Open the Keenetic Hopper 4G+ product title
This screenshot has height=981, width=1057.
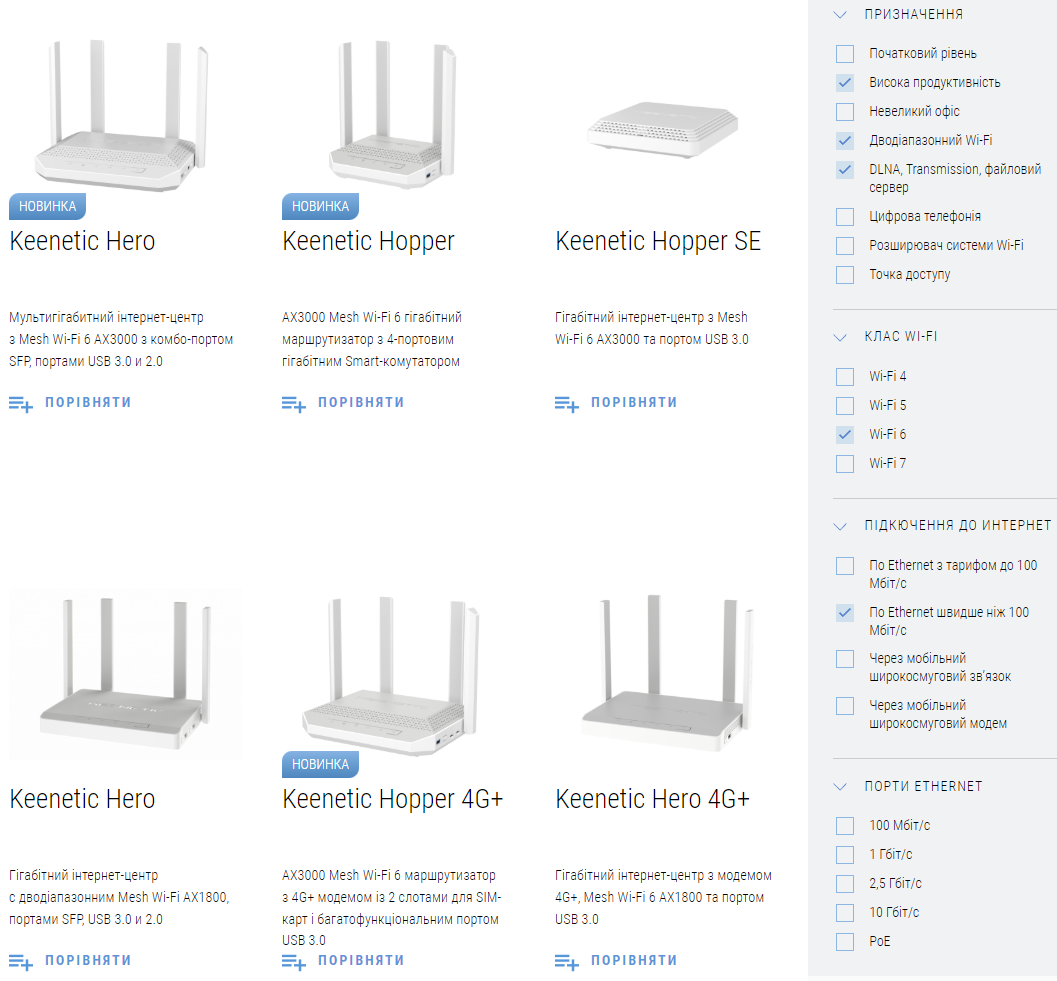pos(392,799)
